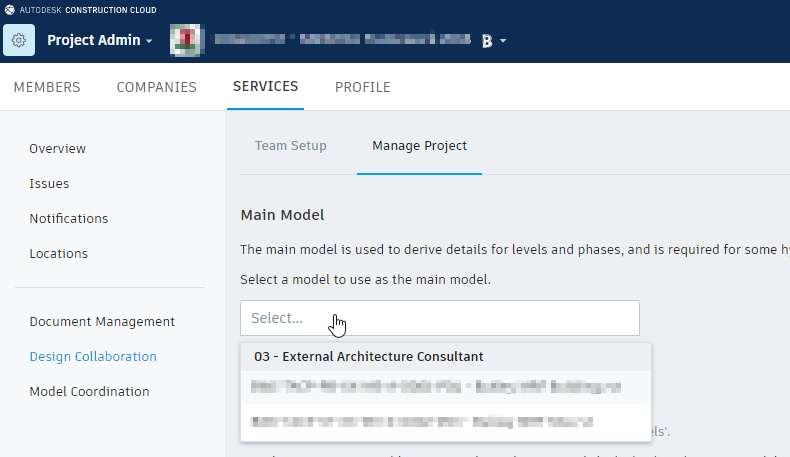Viewport: 790px width, 457px height.
Task: Select the Manage Project tab
Action: [419, 146]
